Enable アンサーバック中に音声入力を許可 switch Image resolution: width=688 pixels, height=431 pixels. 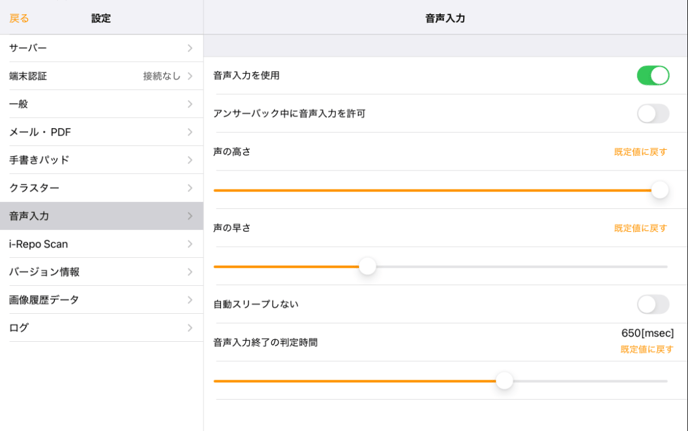[653, 114]
